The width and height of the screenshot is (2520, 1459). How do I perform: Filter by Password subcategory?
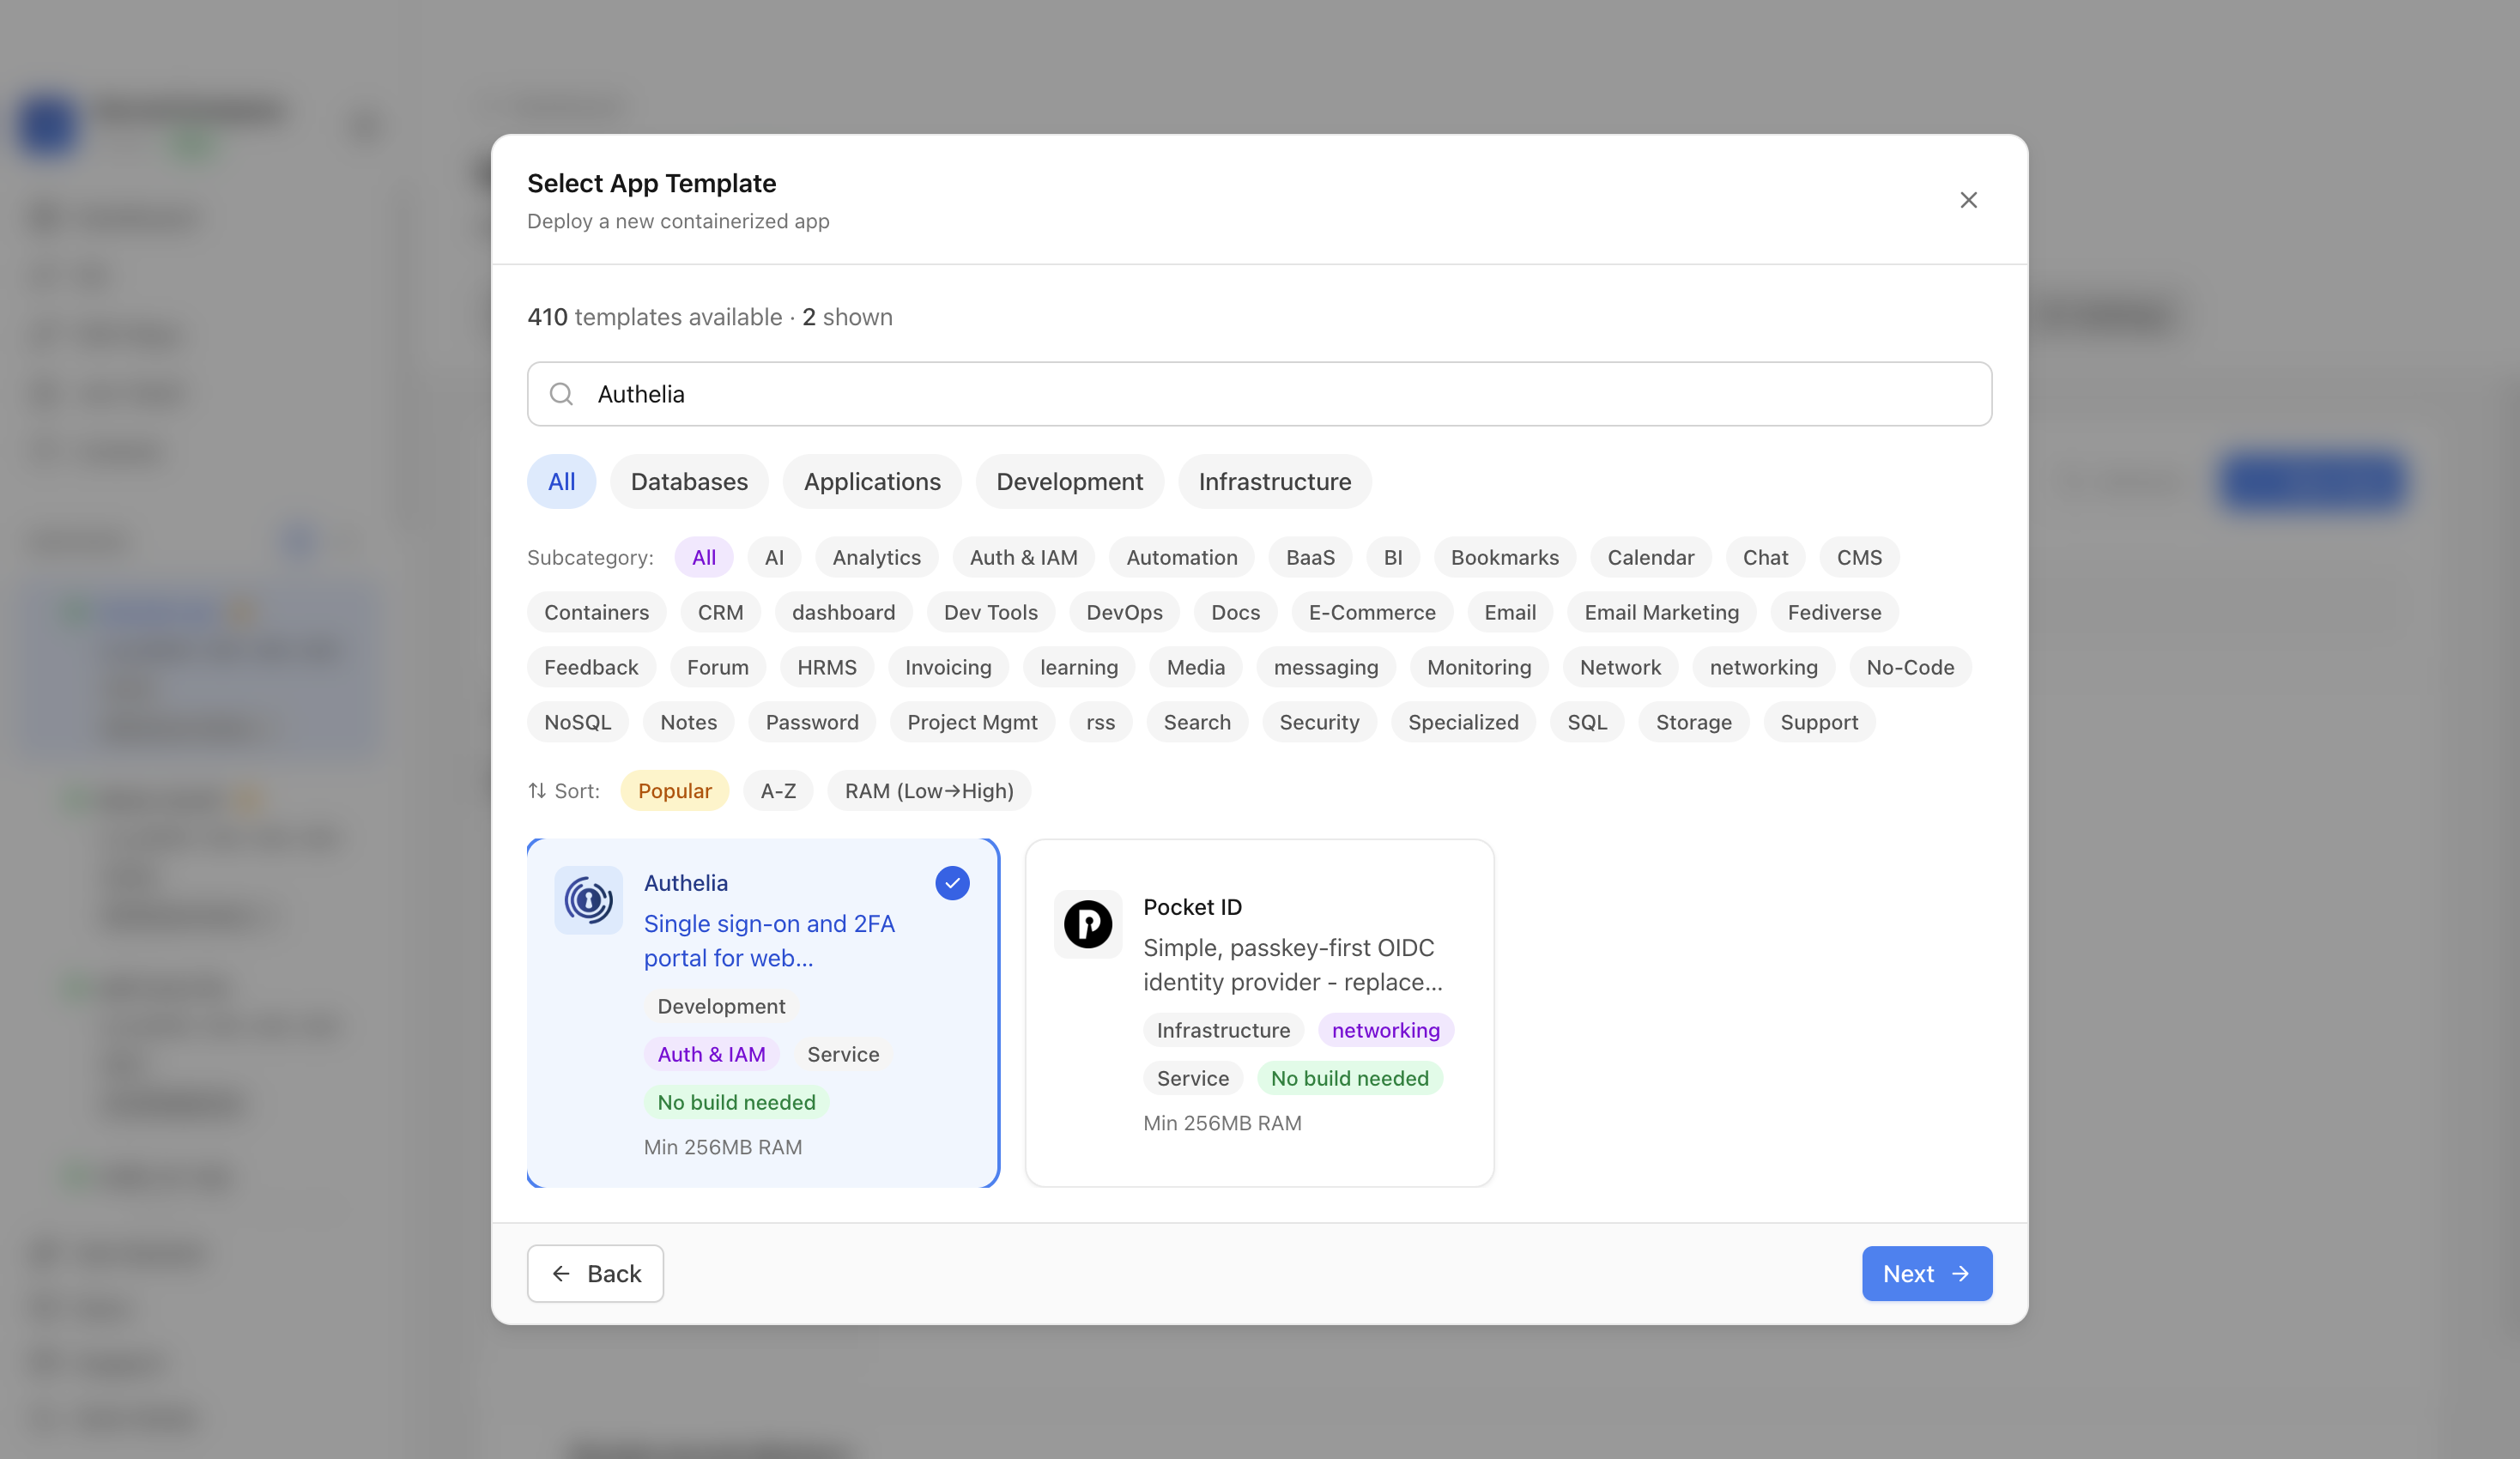click(812, 722)
